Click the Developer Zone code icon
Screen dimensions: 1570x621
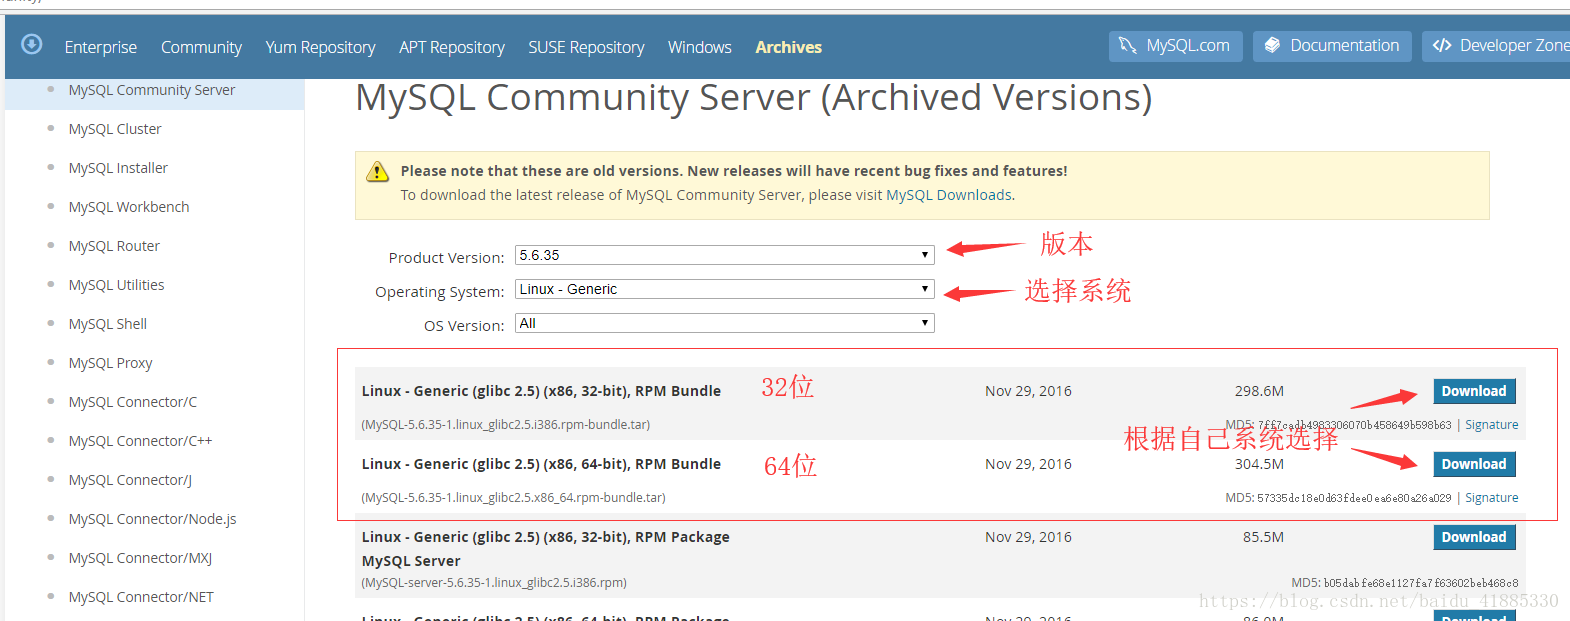(1441, 46)
